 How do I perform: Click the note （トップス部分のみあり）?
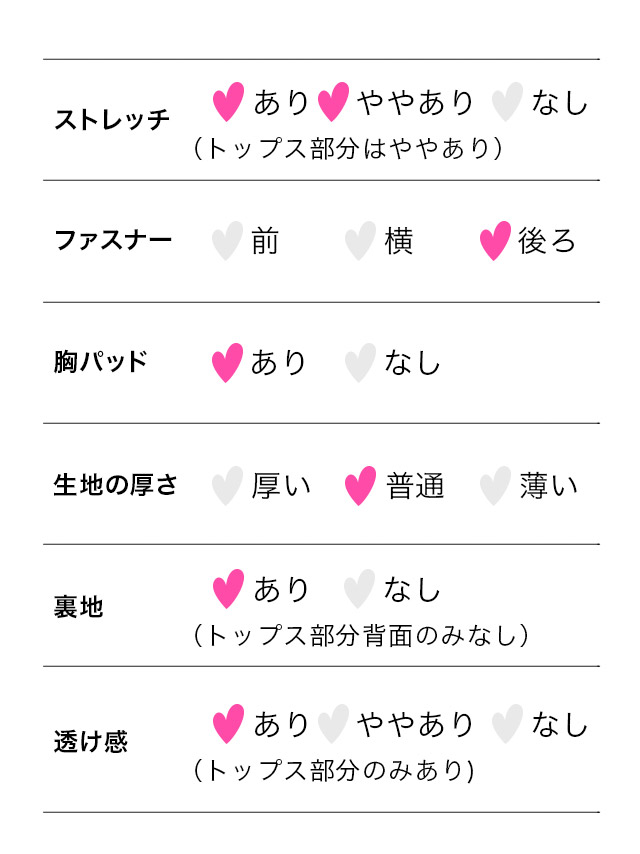click(x=333, y=771)
